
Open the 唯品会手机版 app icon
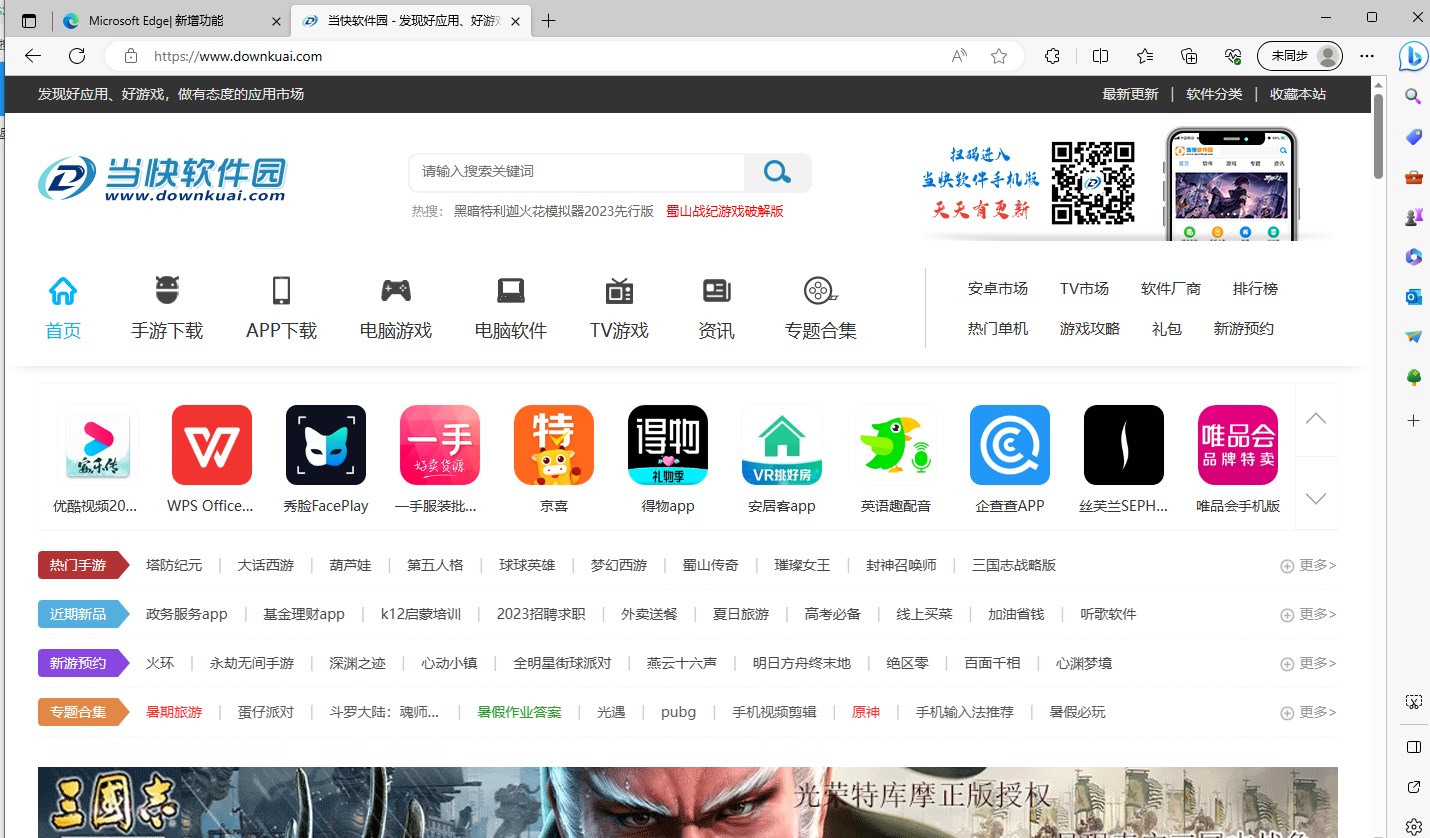coord(1238,445)
